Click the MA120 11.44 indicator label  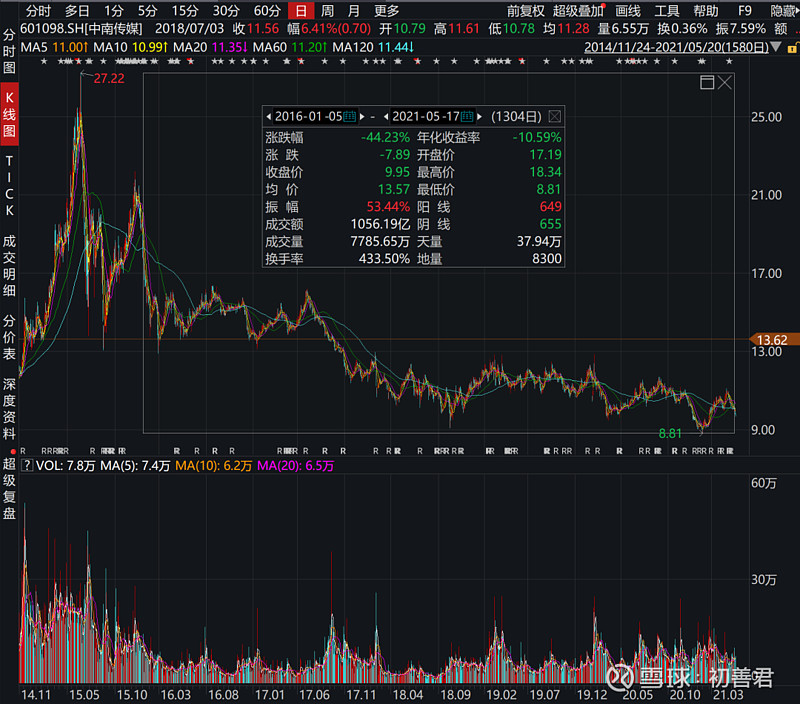373,47
